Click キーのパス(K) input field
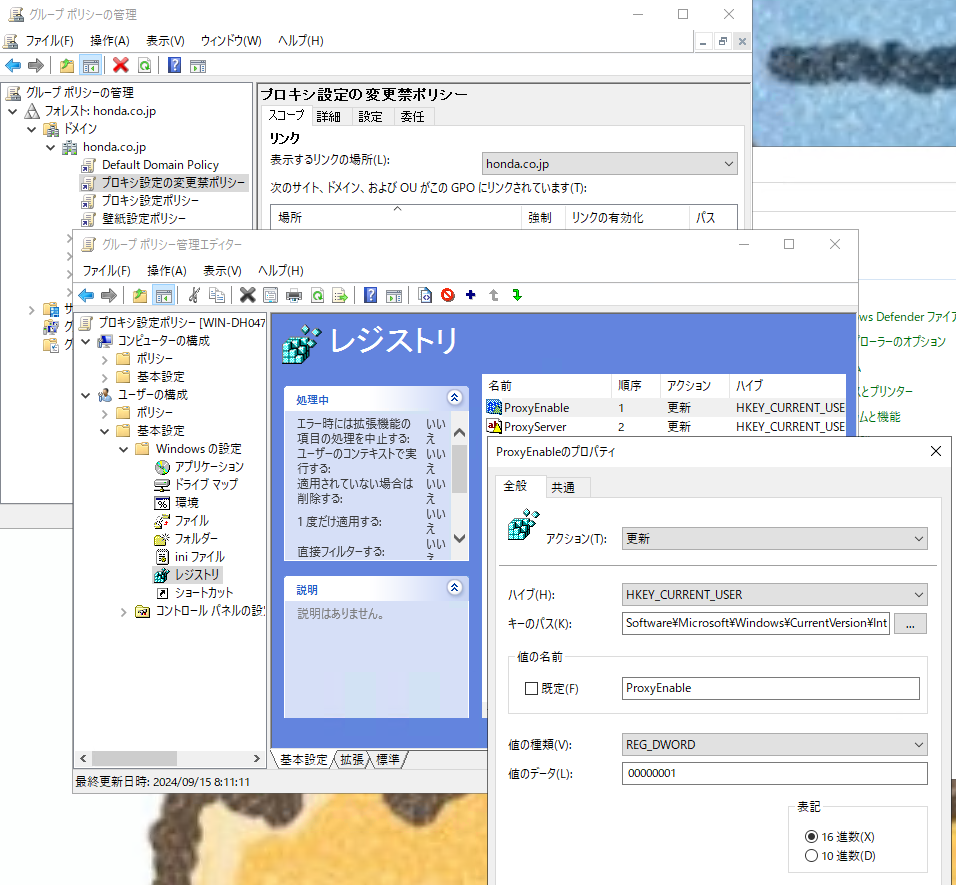The width and height of the screenshot is (956, 885). click(x=755, y=623)
